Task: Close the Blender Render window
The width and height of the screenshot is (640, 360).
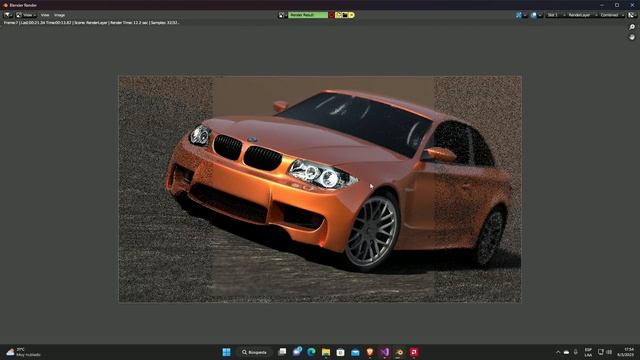Action: coord(632,5)
